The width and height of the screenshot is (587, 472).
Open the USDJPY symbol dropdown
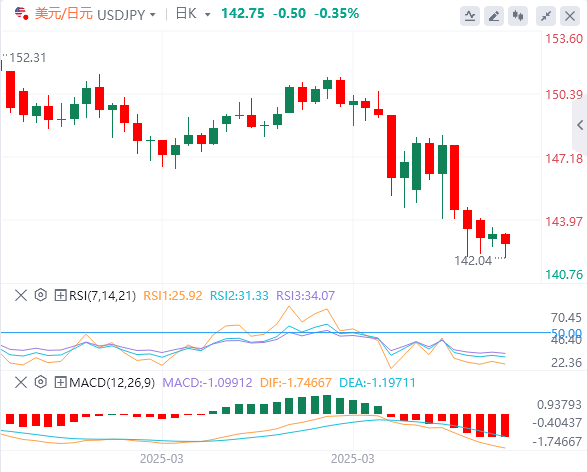point(153,15)
